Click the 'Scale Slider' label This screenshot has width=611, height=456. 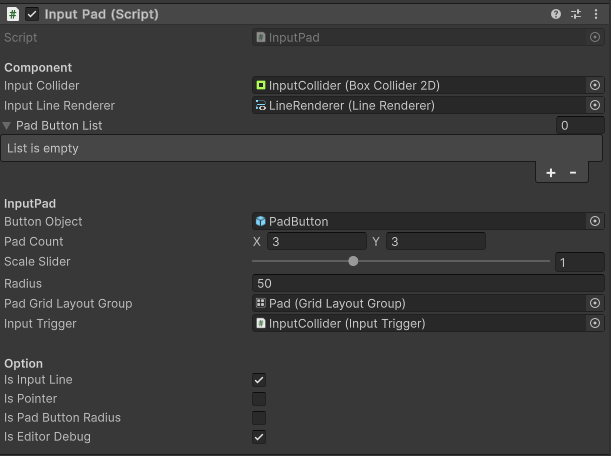[37, 262]
